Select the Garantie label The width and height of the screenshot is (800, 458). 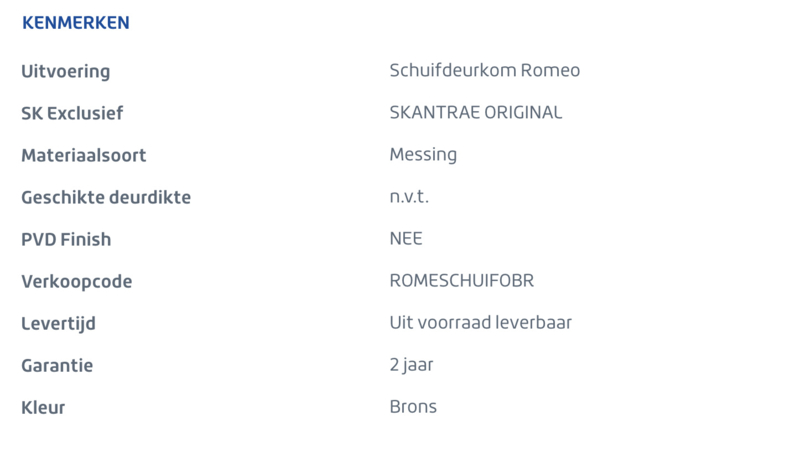click(x=57, y=366)
